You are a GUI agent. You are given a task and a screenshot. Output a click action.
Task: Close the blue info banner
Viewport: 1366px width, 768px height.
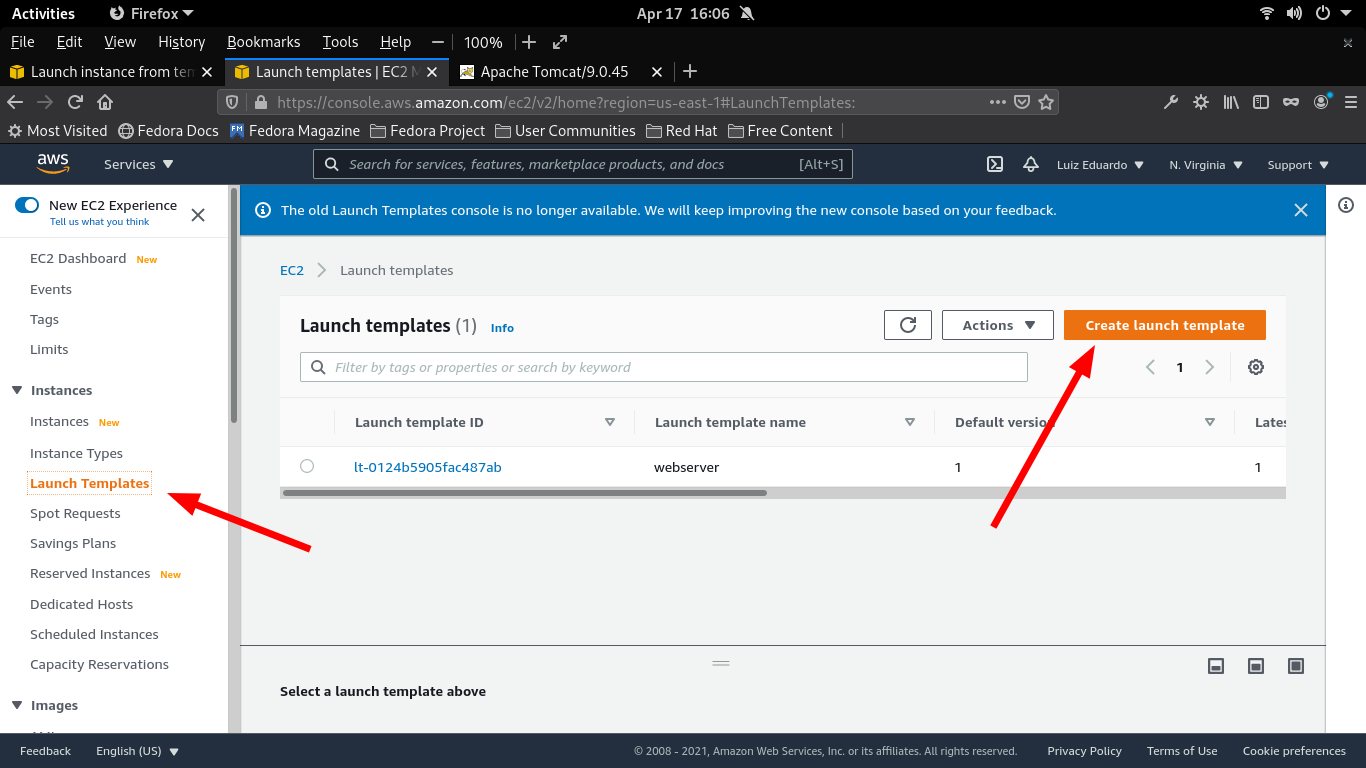1300,210
